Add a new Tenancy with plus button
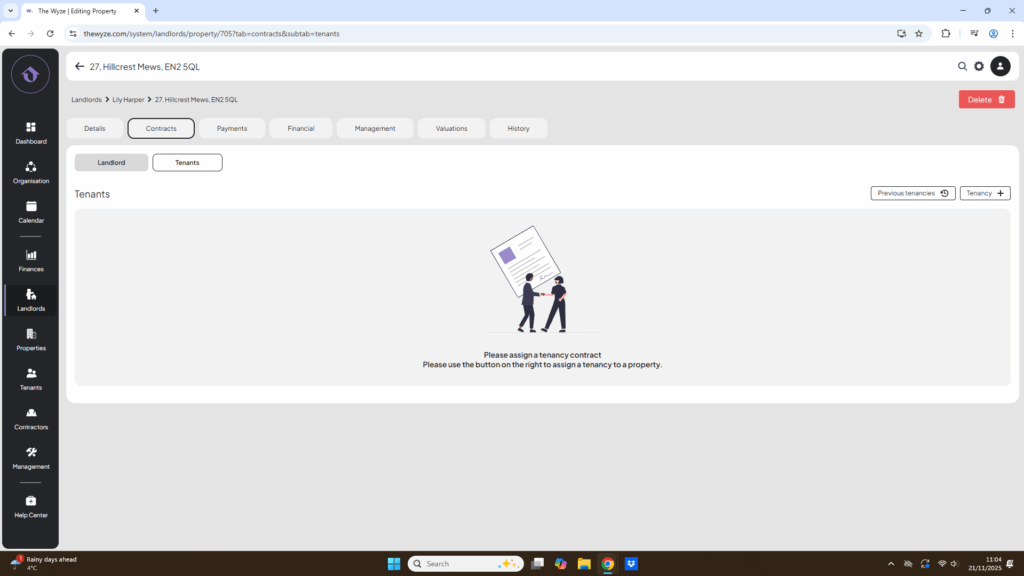 click(985, 193)
